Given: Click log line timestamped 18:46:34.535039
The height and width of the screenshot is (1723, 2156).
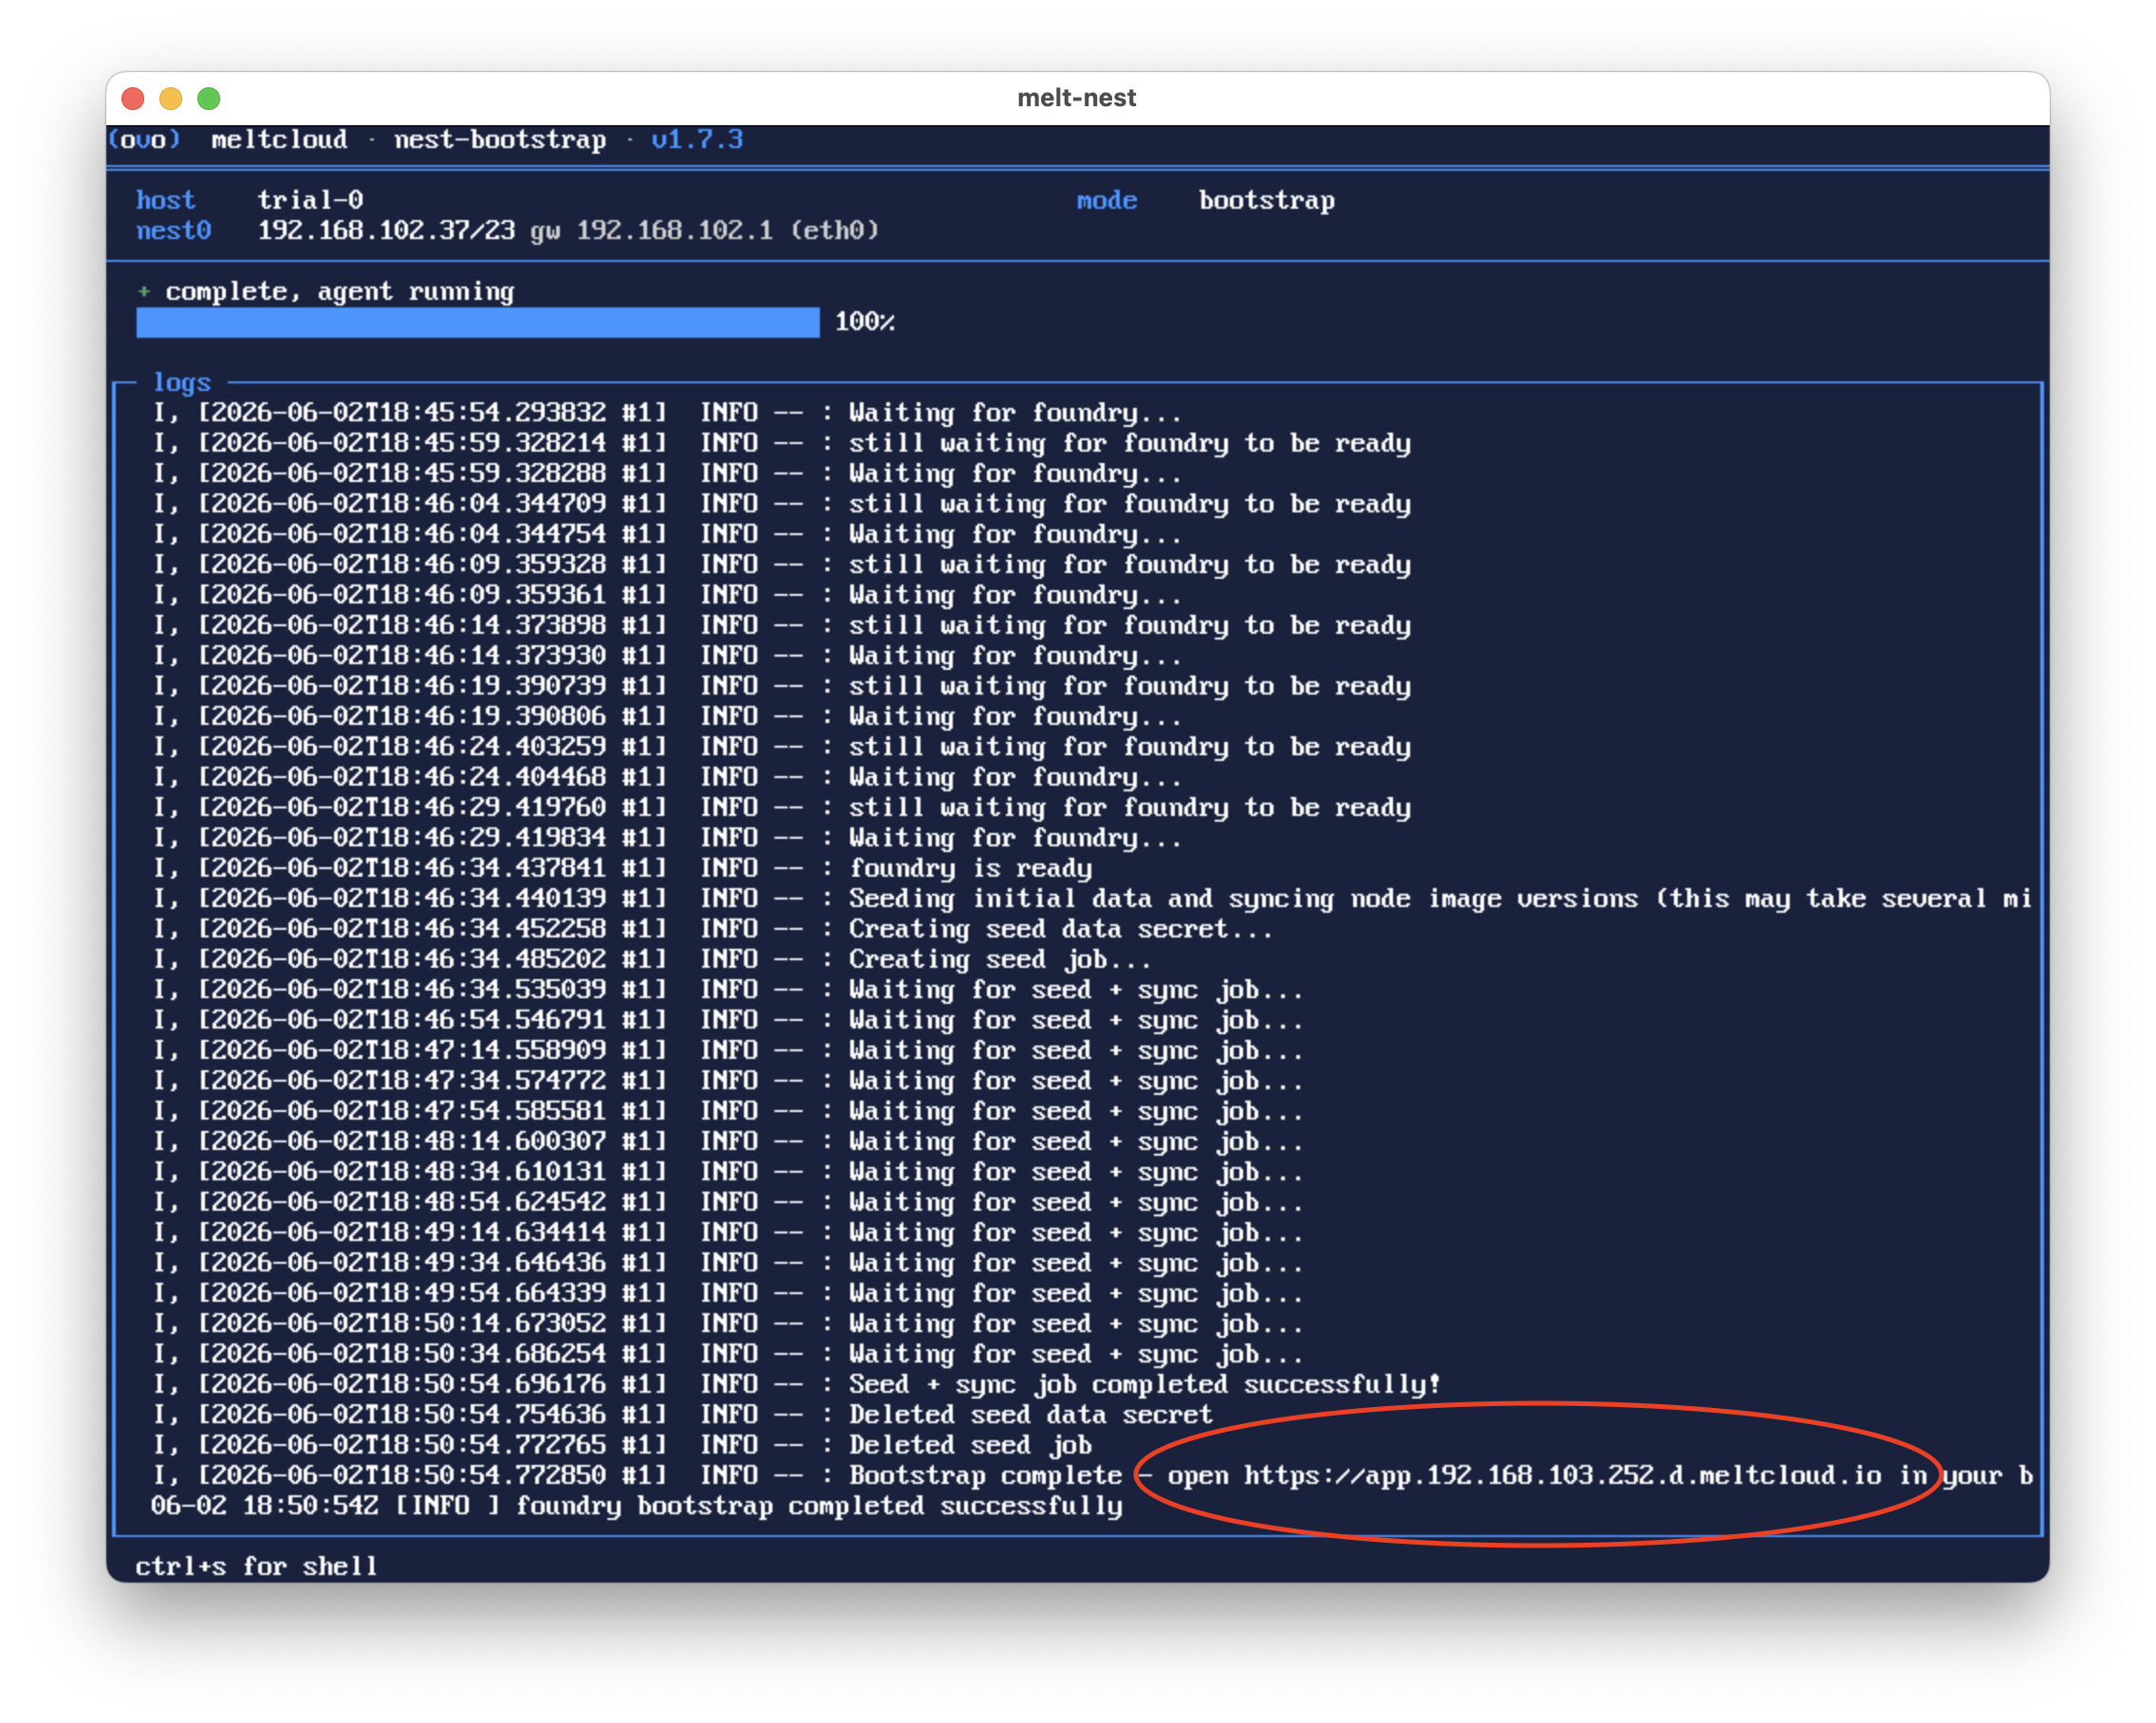Looking at the screenshot, I should click(x=728, y=990).
